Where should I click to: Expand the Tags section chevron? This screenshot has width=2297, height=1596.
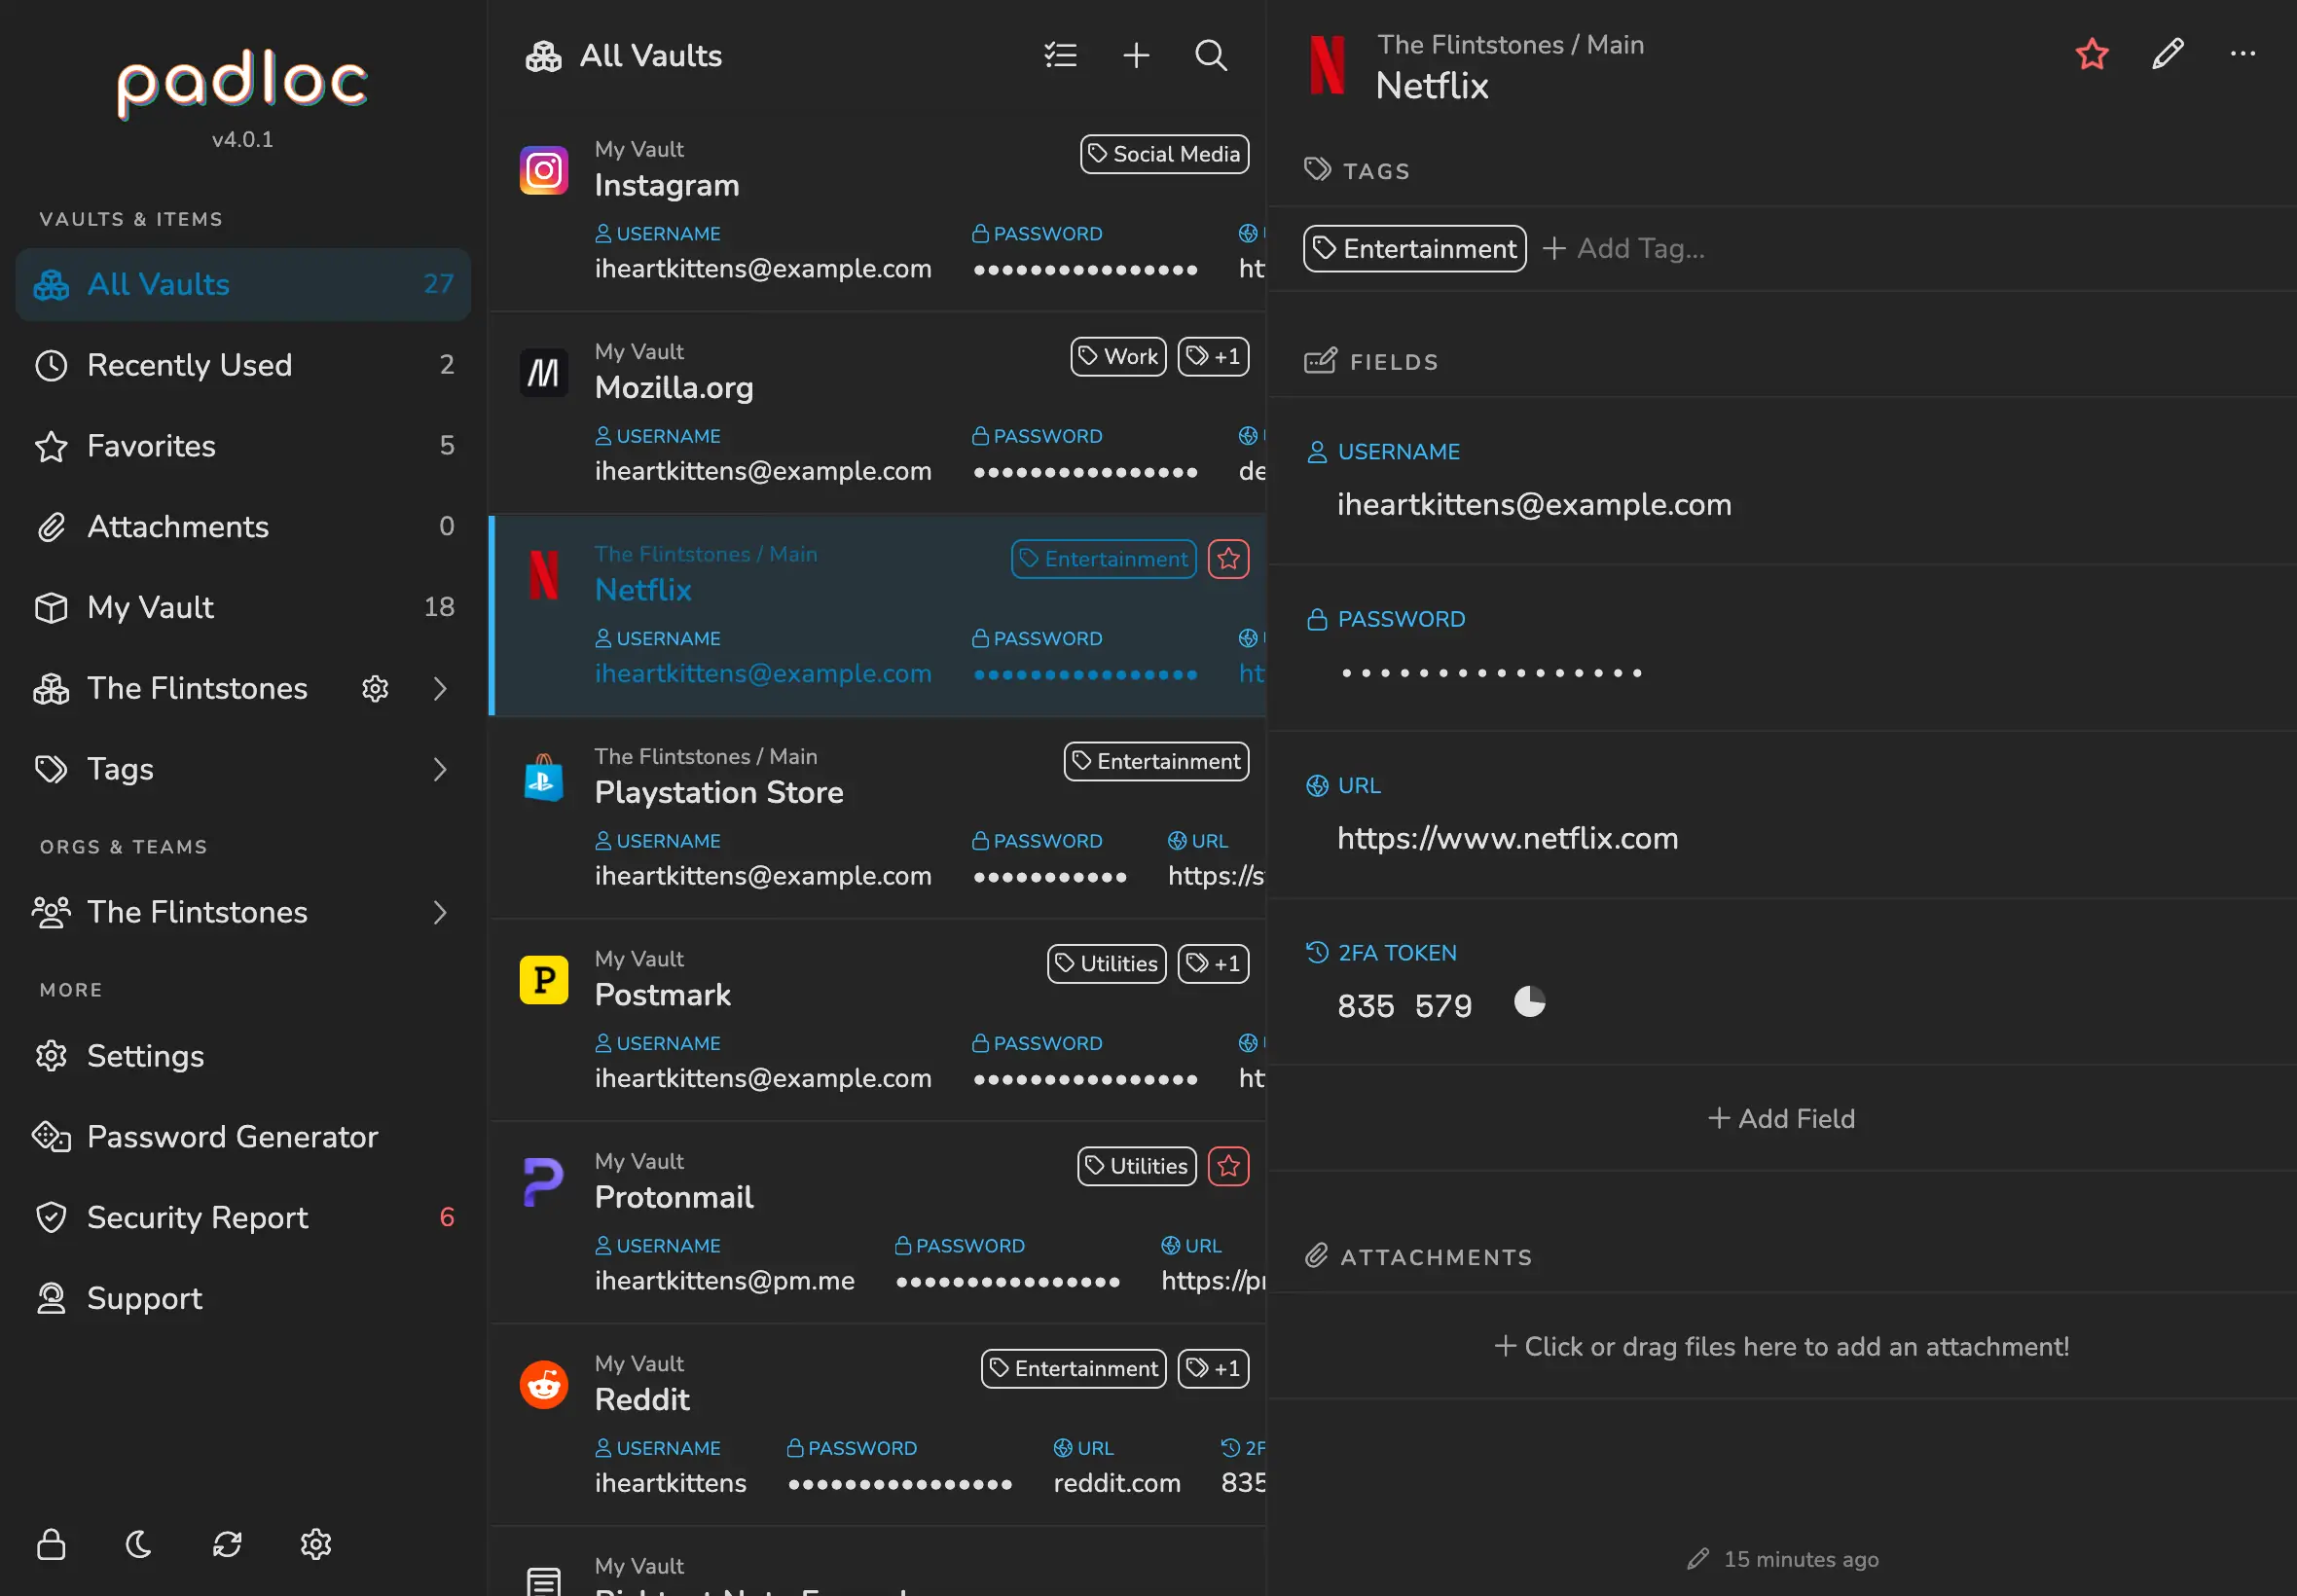pyautogui.click(x=440, y=769)
